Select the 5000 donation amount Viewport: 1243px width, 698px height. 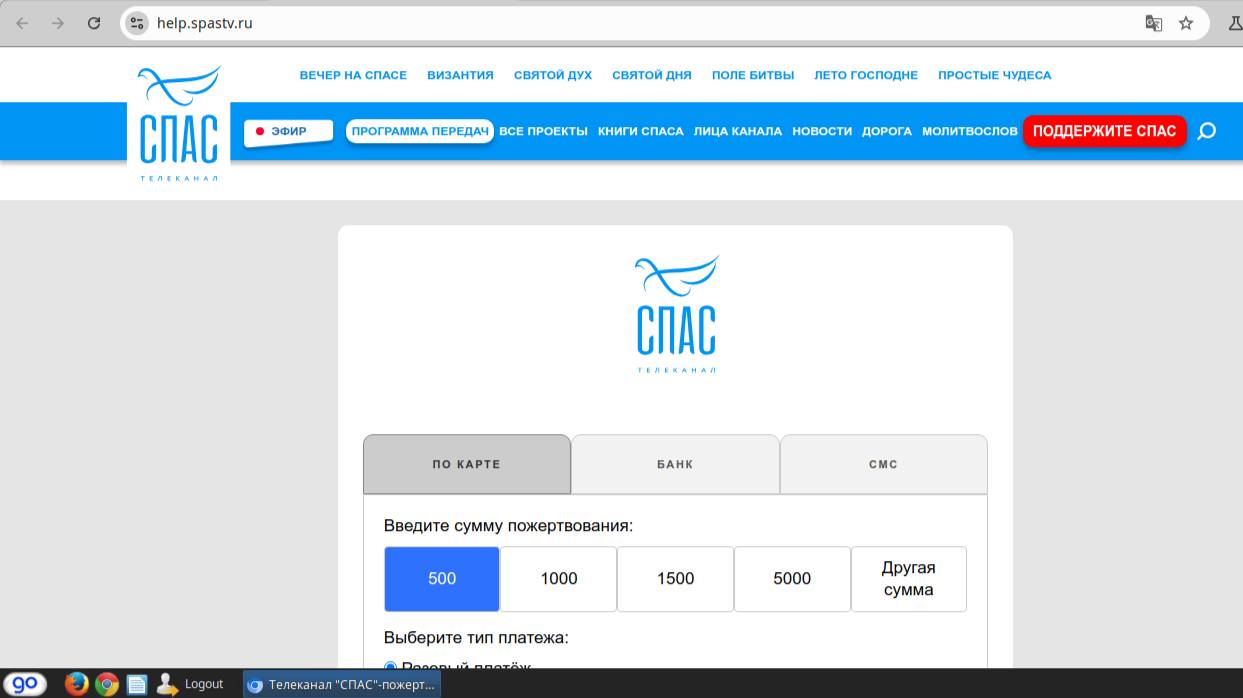click(792, 578)
